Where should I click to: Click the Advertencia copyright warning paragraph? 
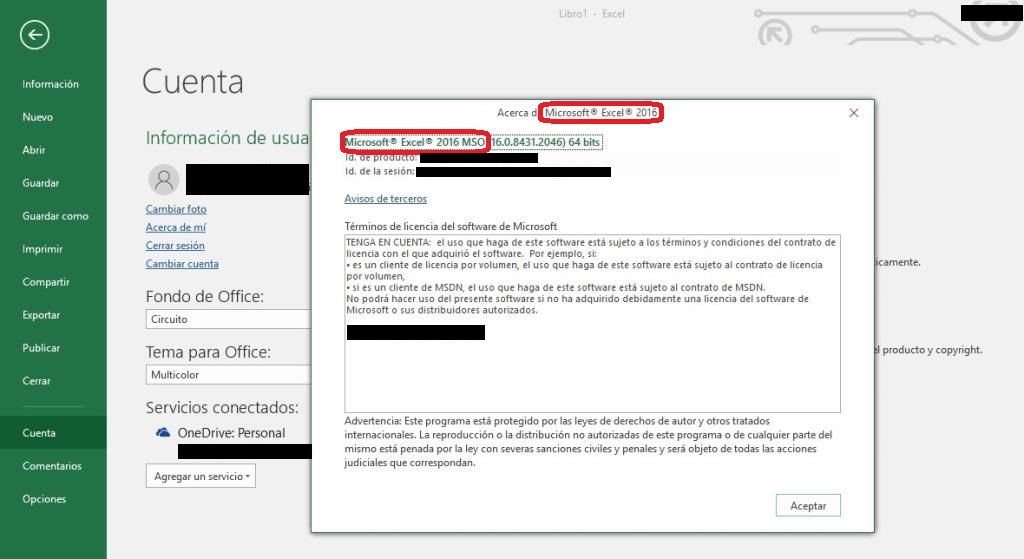(x=588, y=442)
